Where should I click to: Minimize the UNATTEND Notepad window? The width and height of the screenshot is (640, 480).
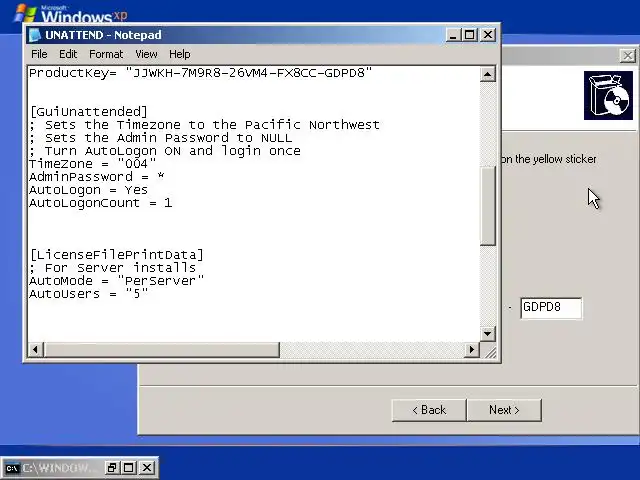click(453, 35)
